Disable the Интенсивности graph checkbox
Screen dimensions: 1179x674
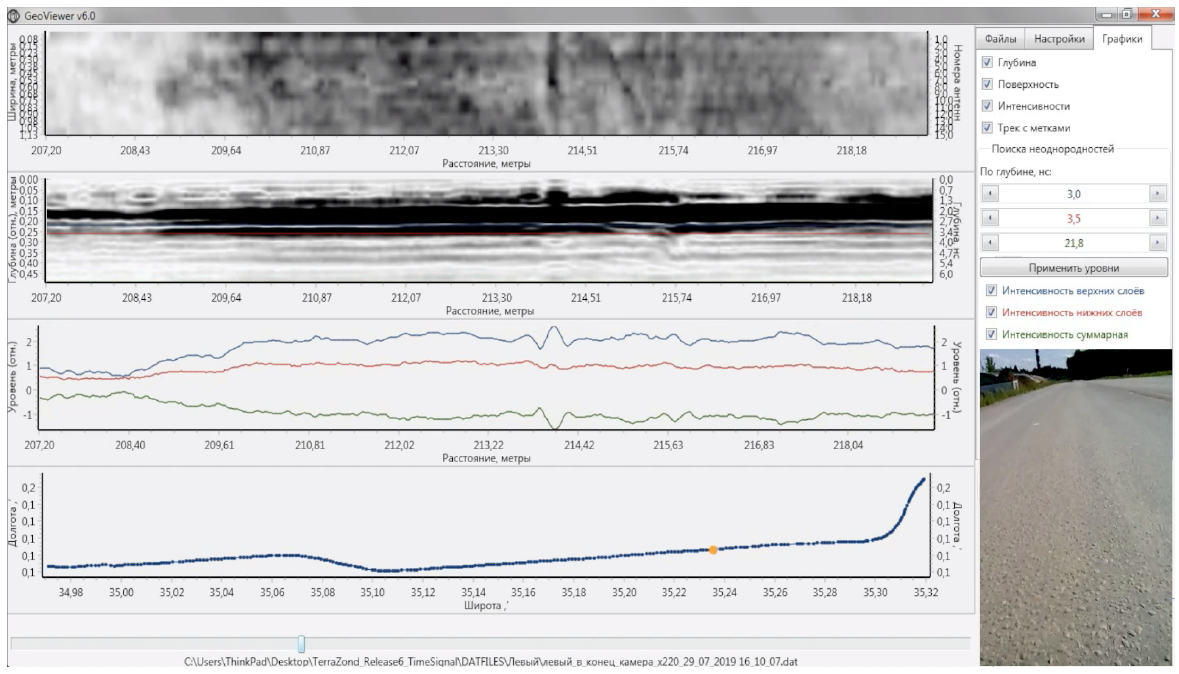[987, 106]
